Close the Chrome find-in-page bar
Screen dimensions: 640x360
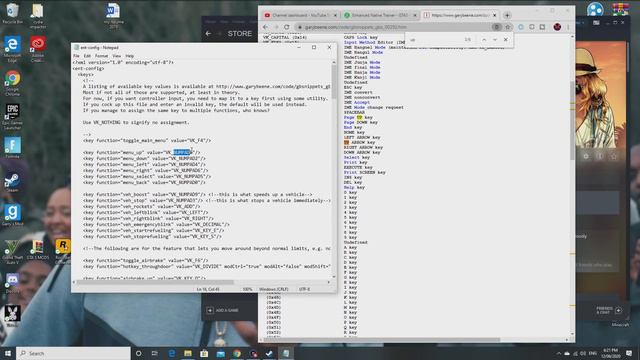tap(506, 40)
